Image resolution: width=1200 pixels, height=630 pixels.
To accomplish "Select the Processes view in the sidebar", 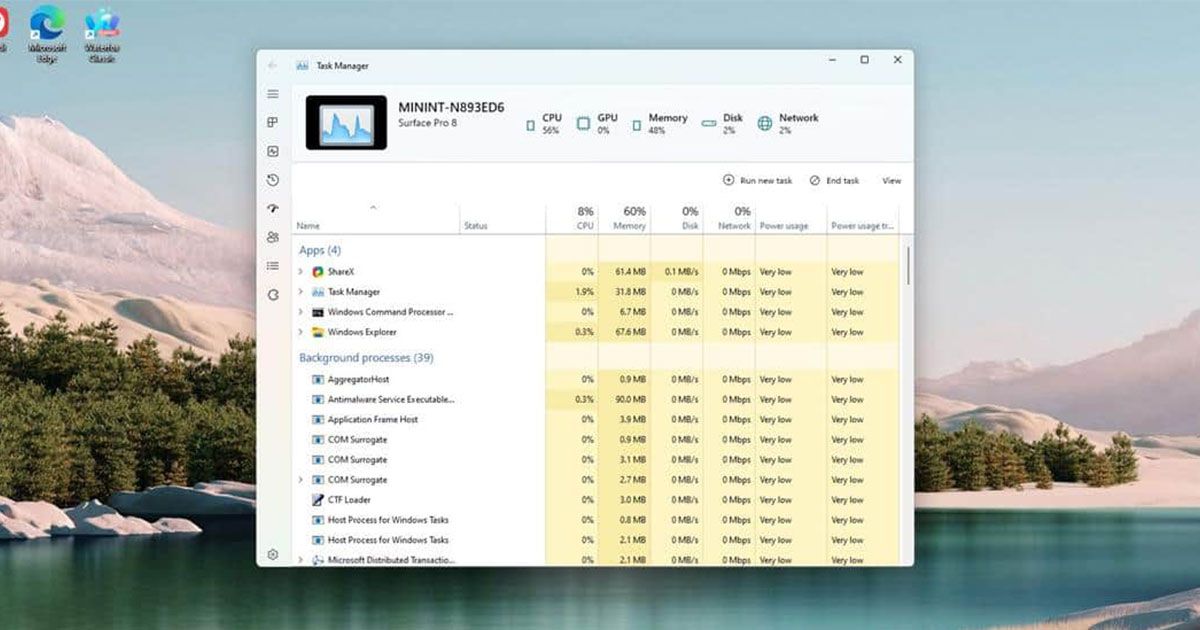I will coord(272,122).
